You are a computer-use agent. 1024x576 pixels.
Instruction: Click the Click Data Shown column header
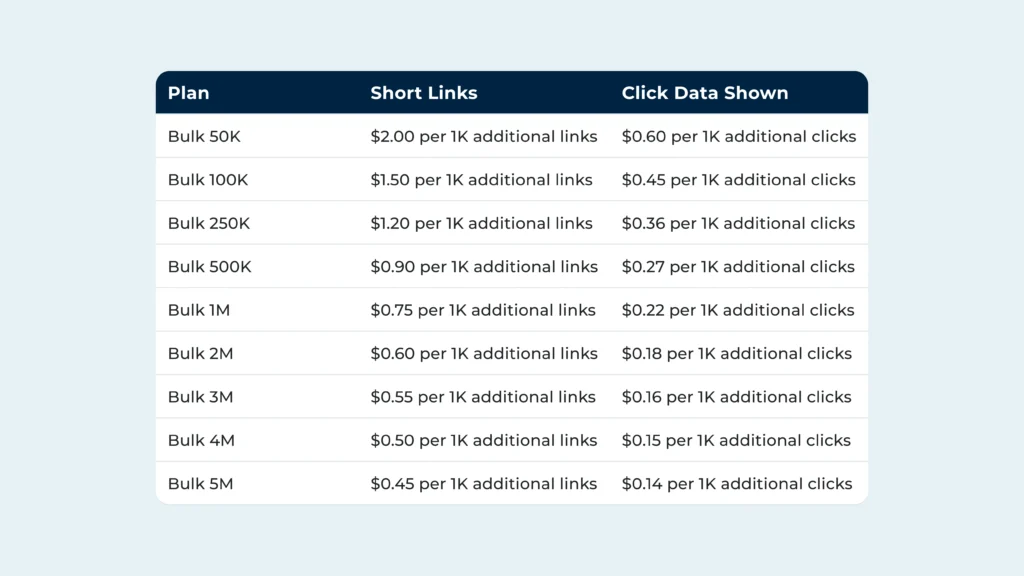point(705,93)
